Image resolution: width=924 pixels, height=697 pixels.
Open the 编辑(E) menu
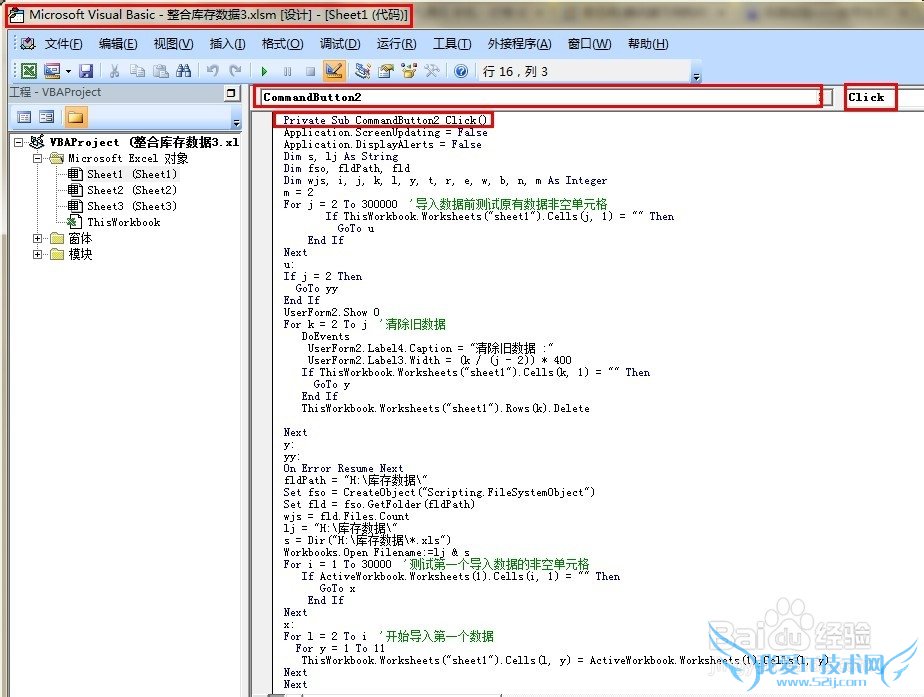point(118,44)
